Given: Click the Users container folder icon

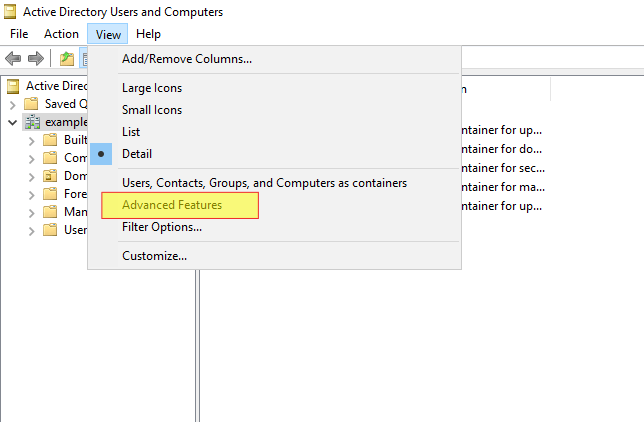Looking at the screenshot, I should (50, 230).
